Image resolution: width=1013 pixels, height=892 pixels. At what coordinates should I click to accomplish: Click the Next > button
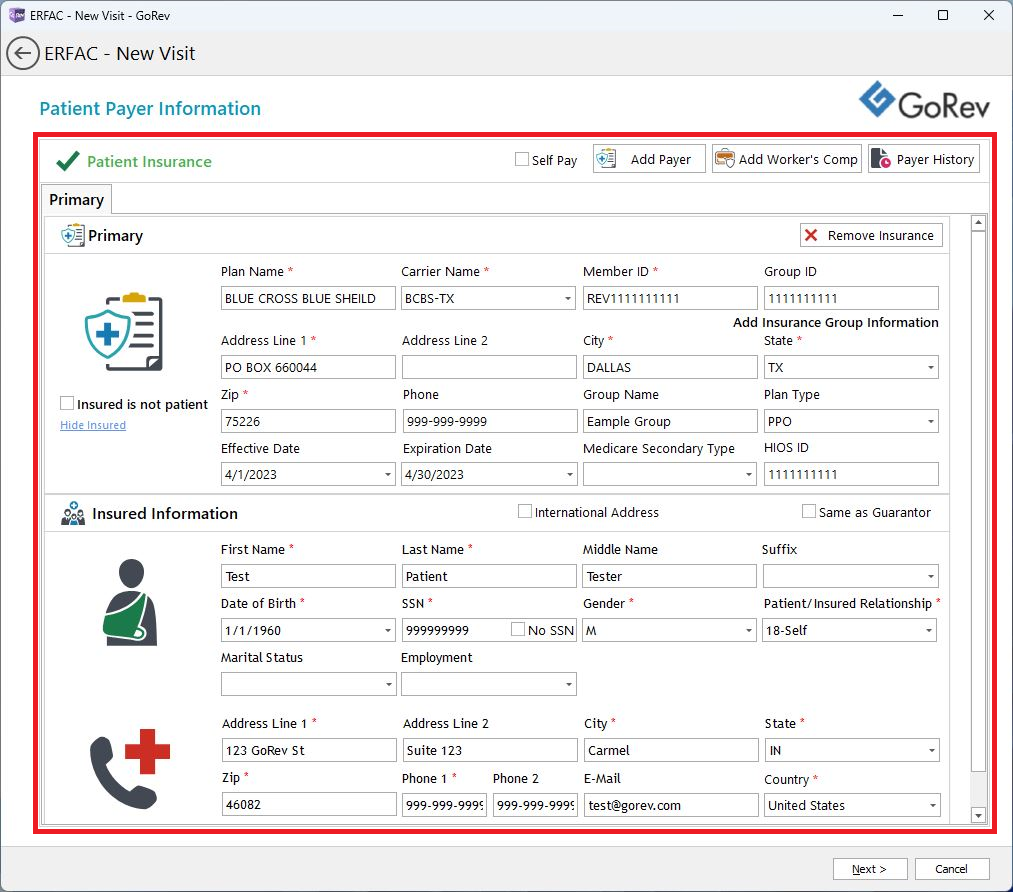click(870, 869)
